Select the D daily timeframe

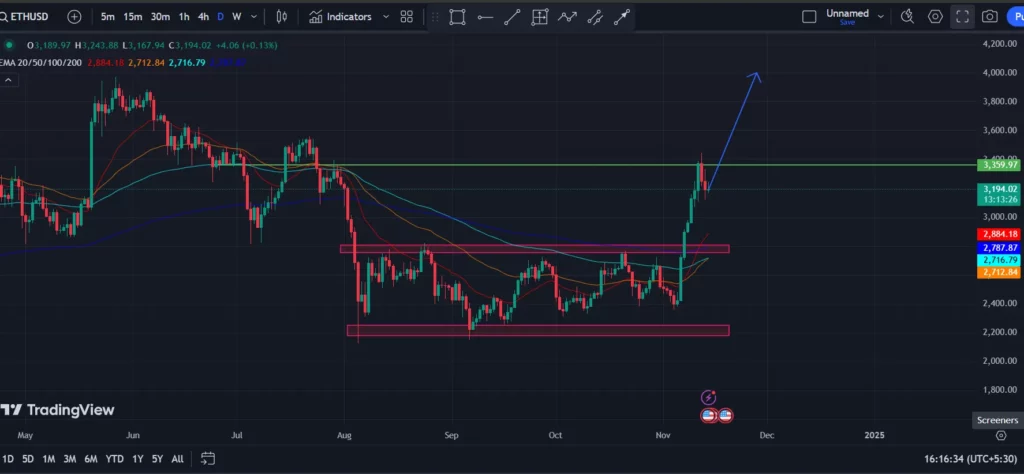pyautogui.click(x=220, y=17)
